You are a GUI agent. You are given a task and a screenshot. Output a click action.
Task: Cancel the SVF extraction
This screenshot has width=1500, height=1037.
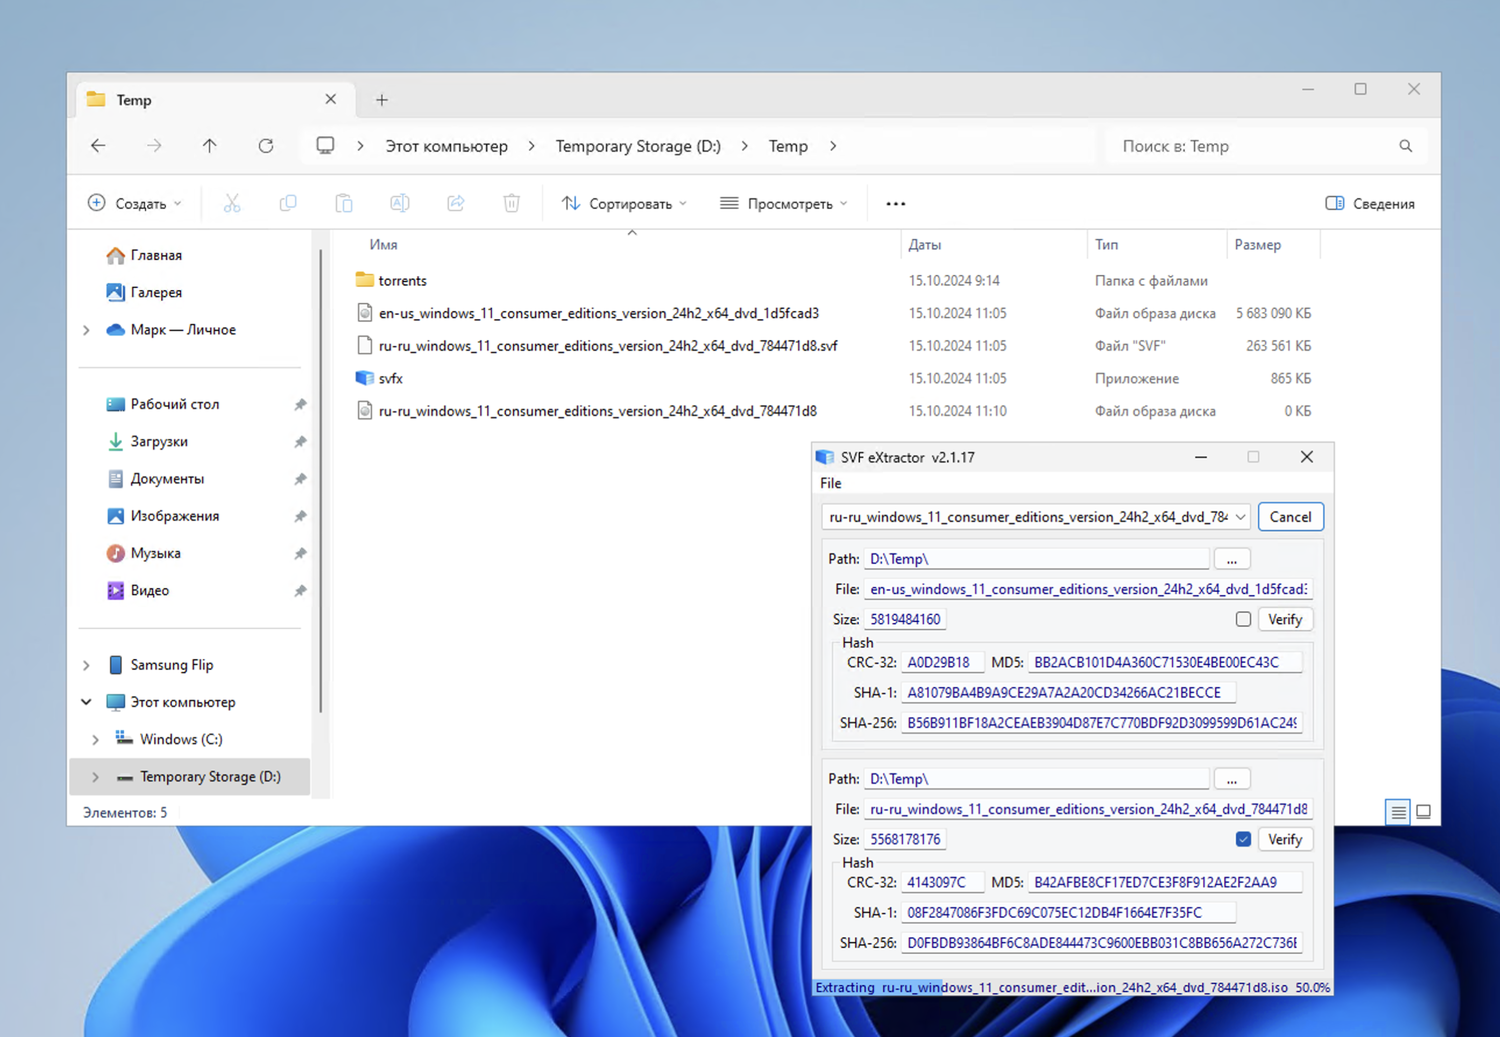point(1290,517)
